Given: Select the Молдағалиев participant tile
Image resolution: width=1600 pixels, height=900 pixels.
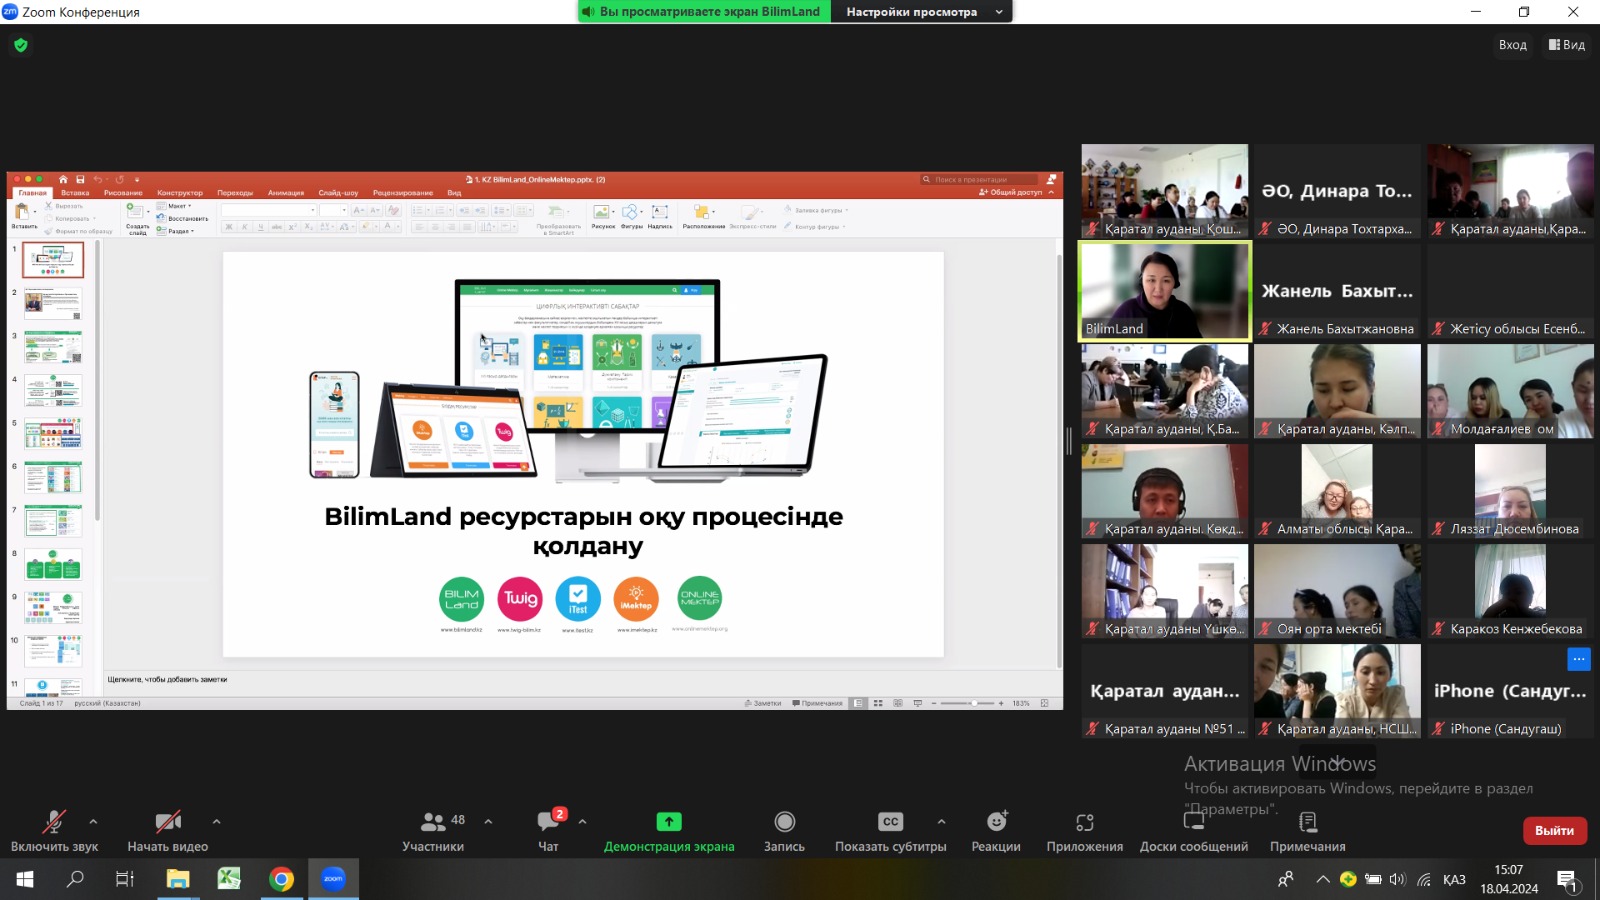Looking at the screenshot, I should tap(1510, 391).
